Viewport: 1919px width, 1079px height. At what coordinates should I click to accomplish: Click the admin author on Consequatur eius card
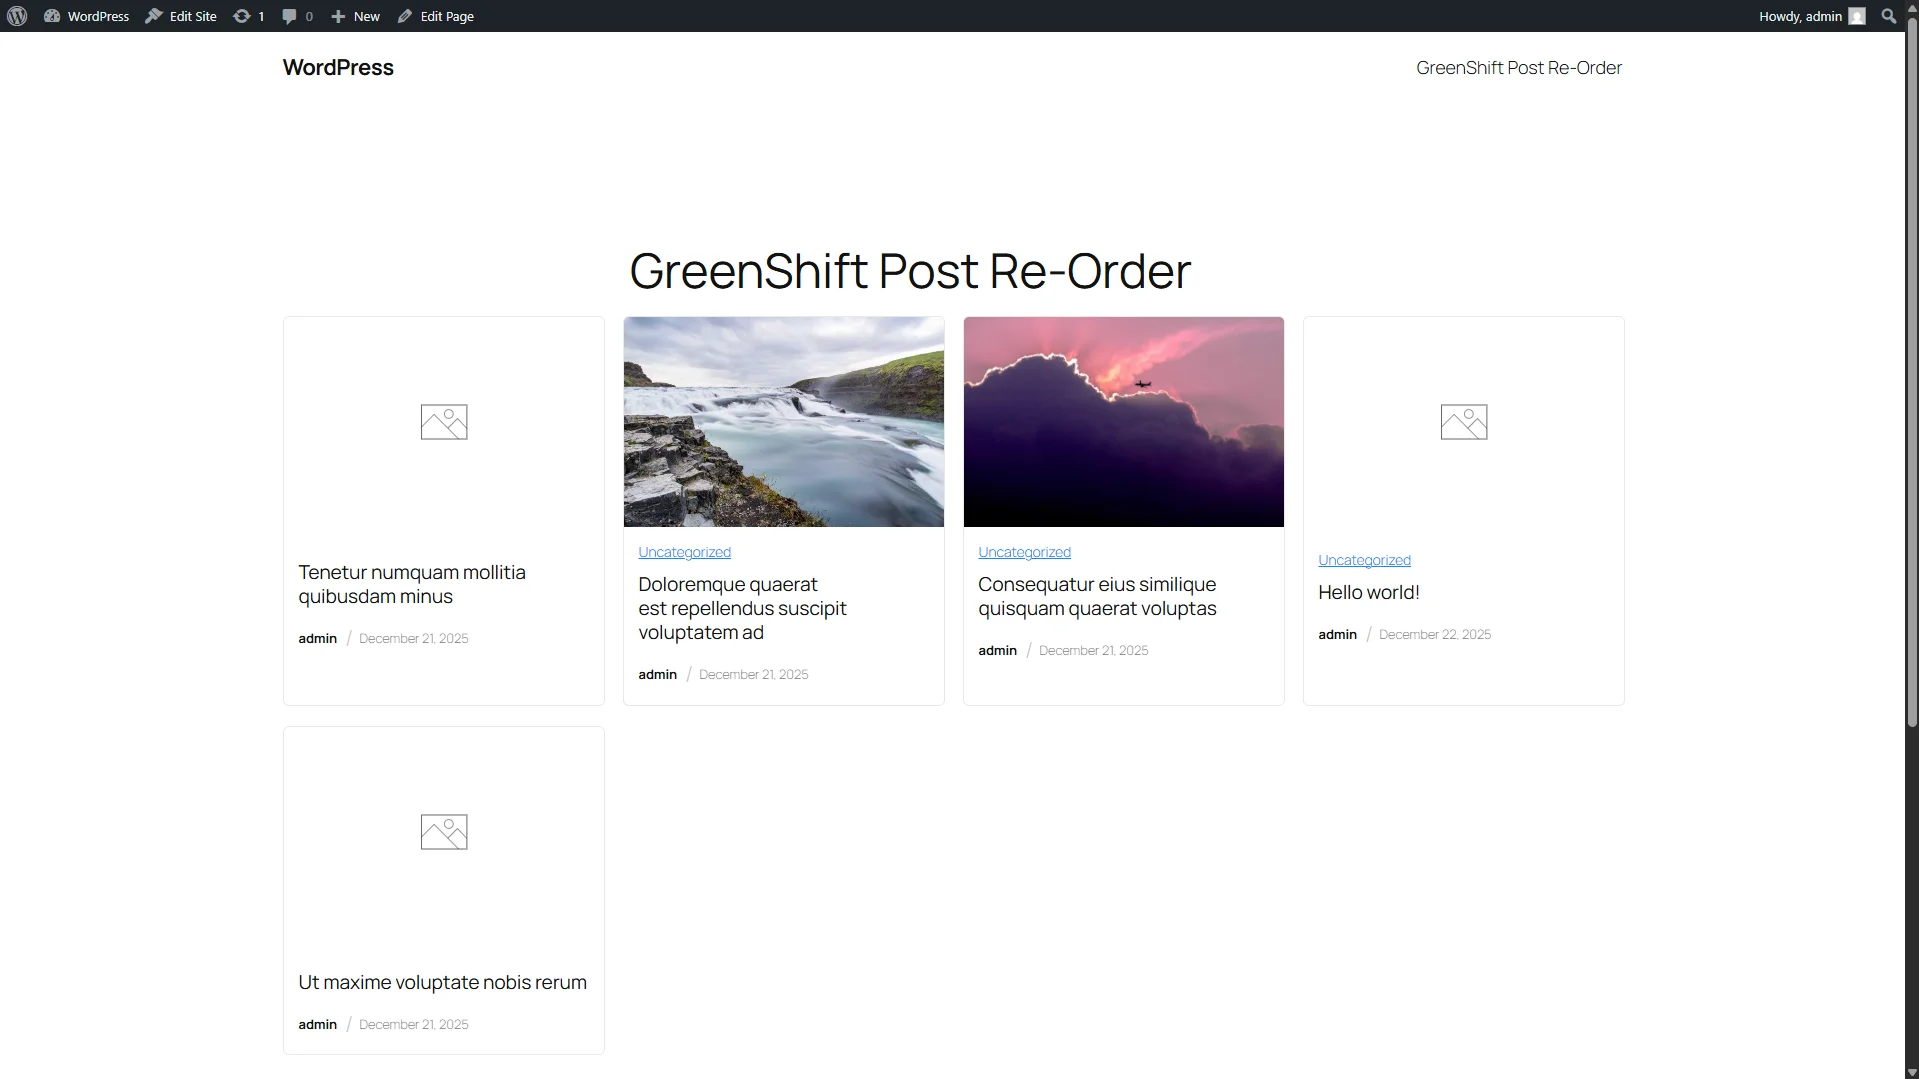coord(998,650)
